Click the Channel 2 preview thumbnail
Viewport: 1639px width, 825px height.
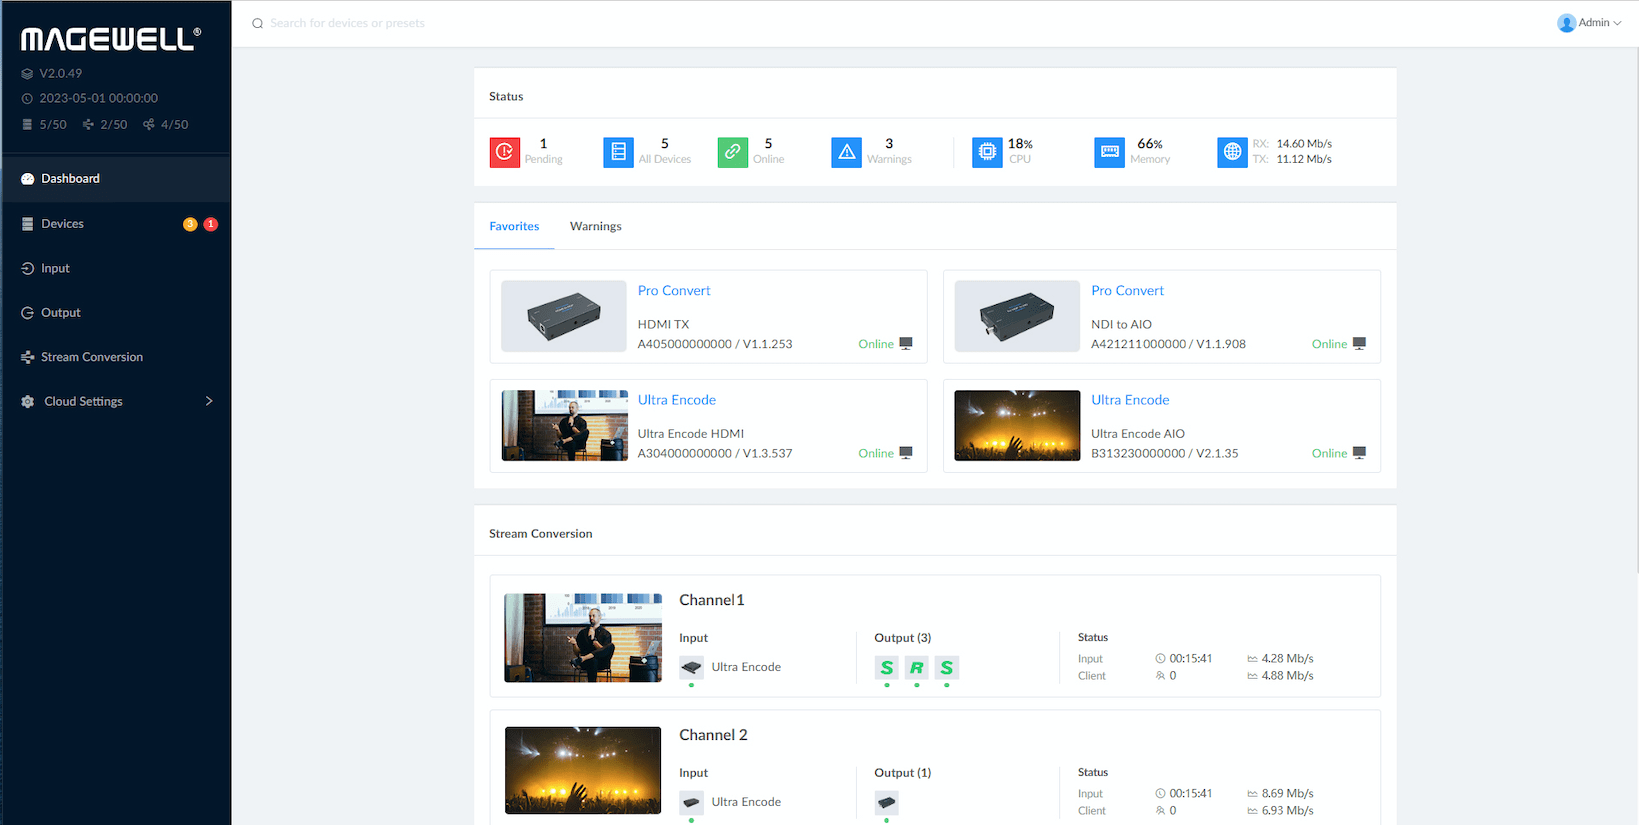(x=583, y=770)
